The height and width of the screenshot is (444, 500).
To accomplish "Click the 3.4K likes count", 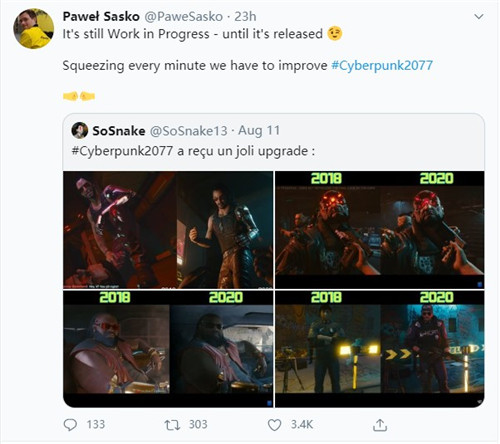I will (302, 425).
